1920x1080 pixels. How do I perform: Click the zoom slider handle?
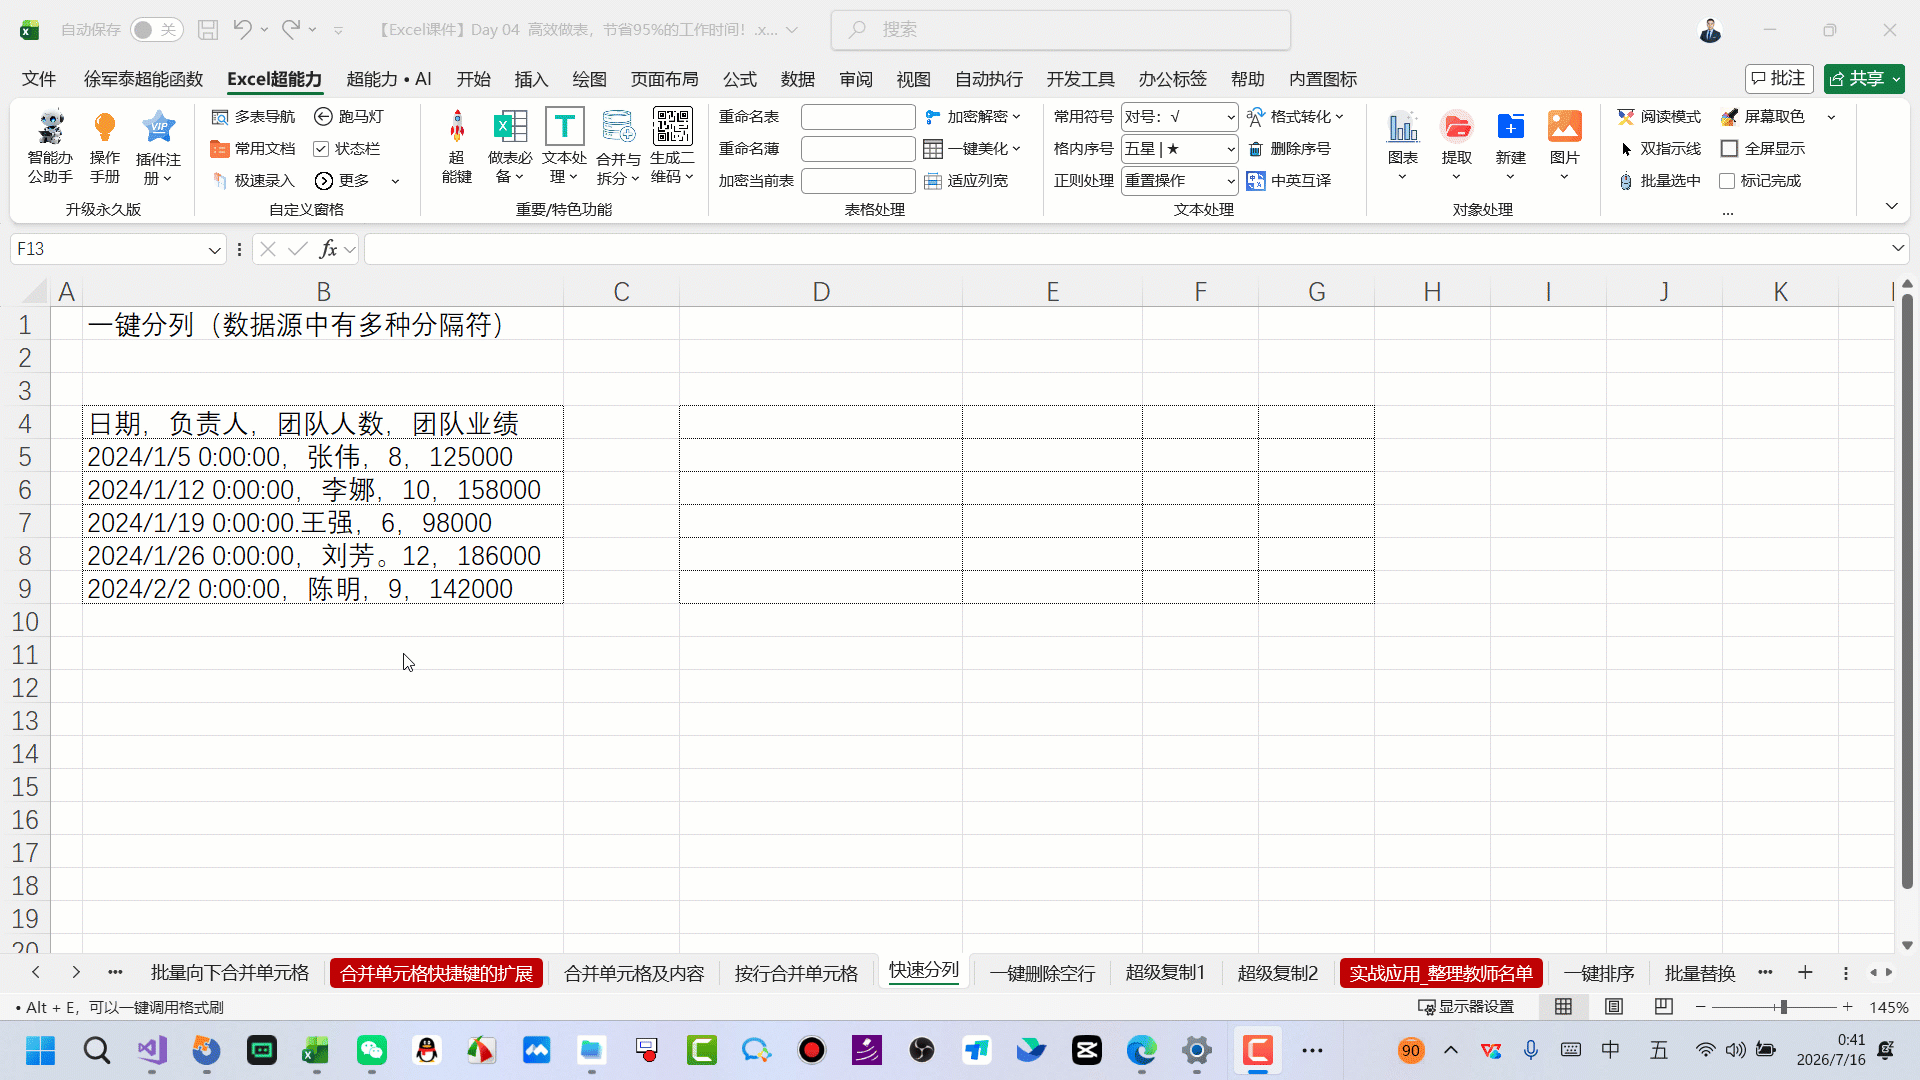[1783, 1007]
